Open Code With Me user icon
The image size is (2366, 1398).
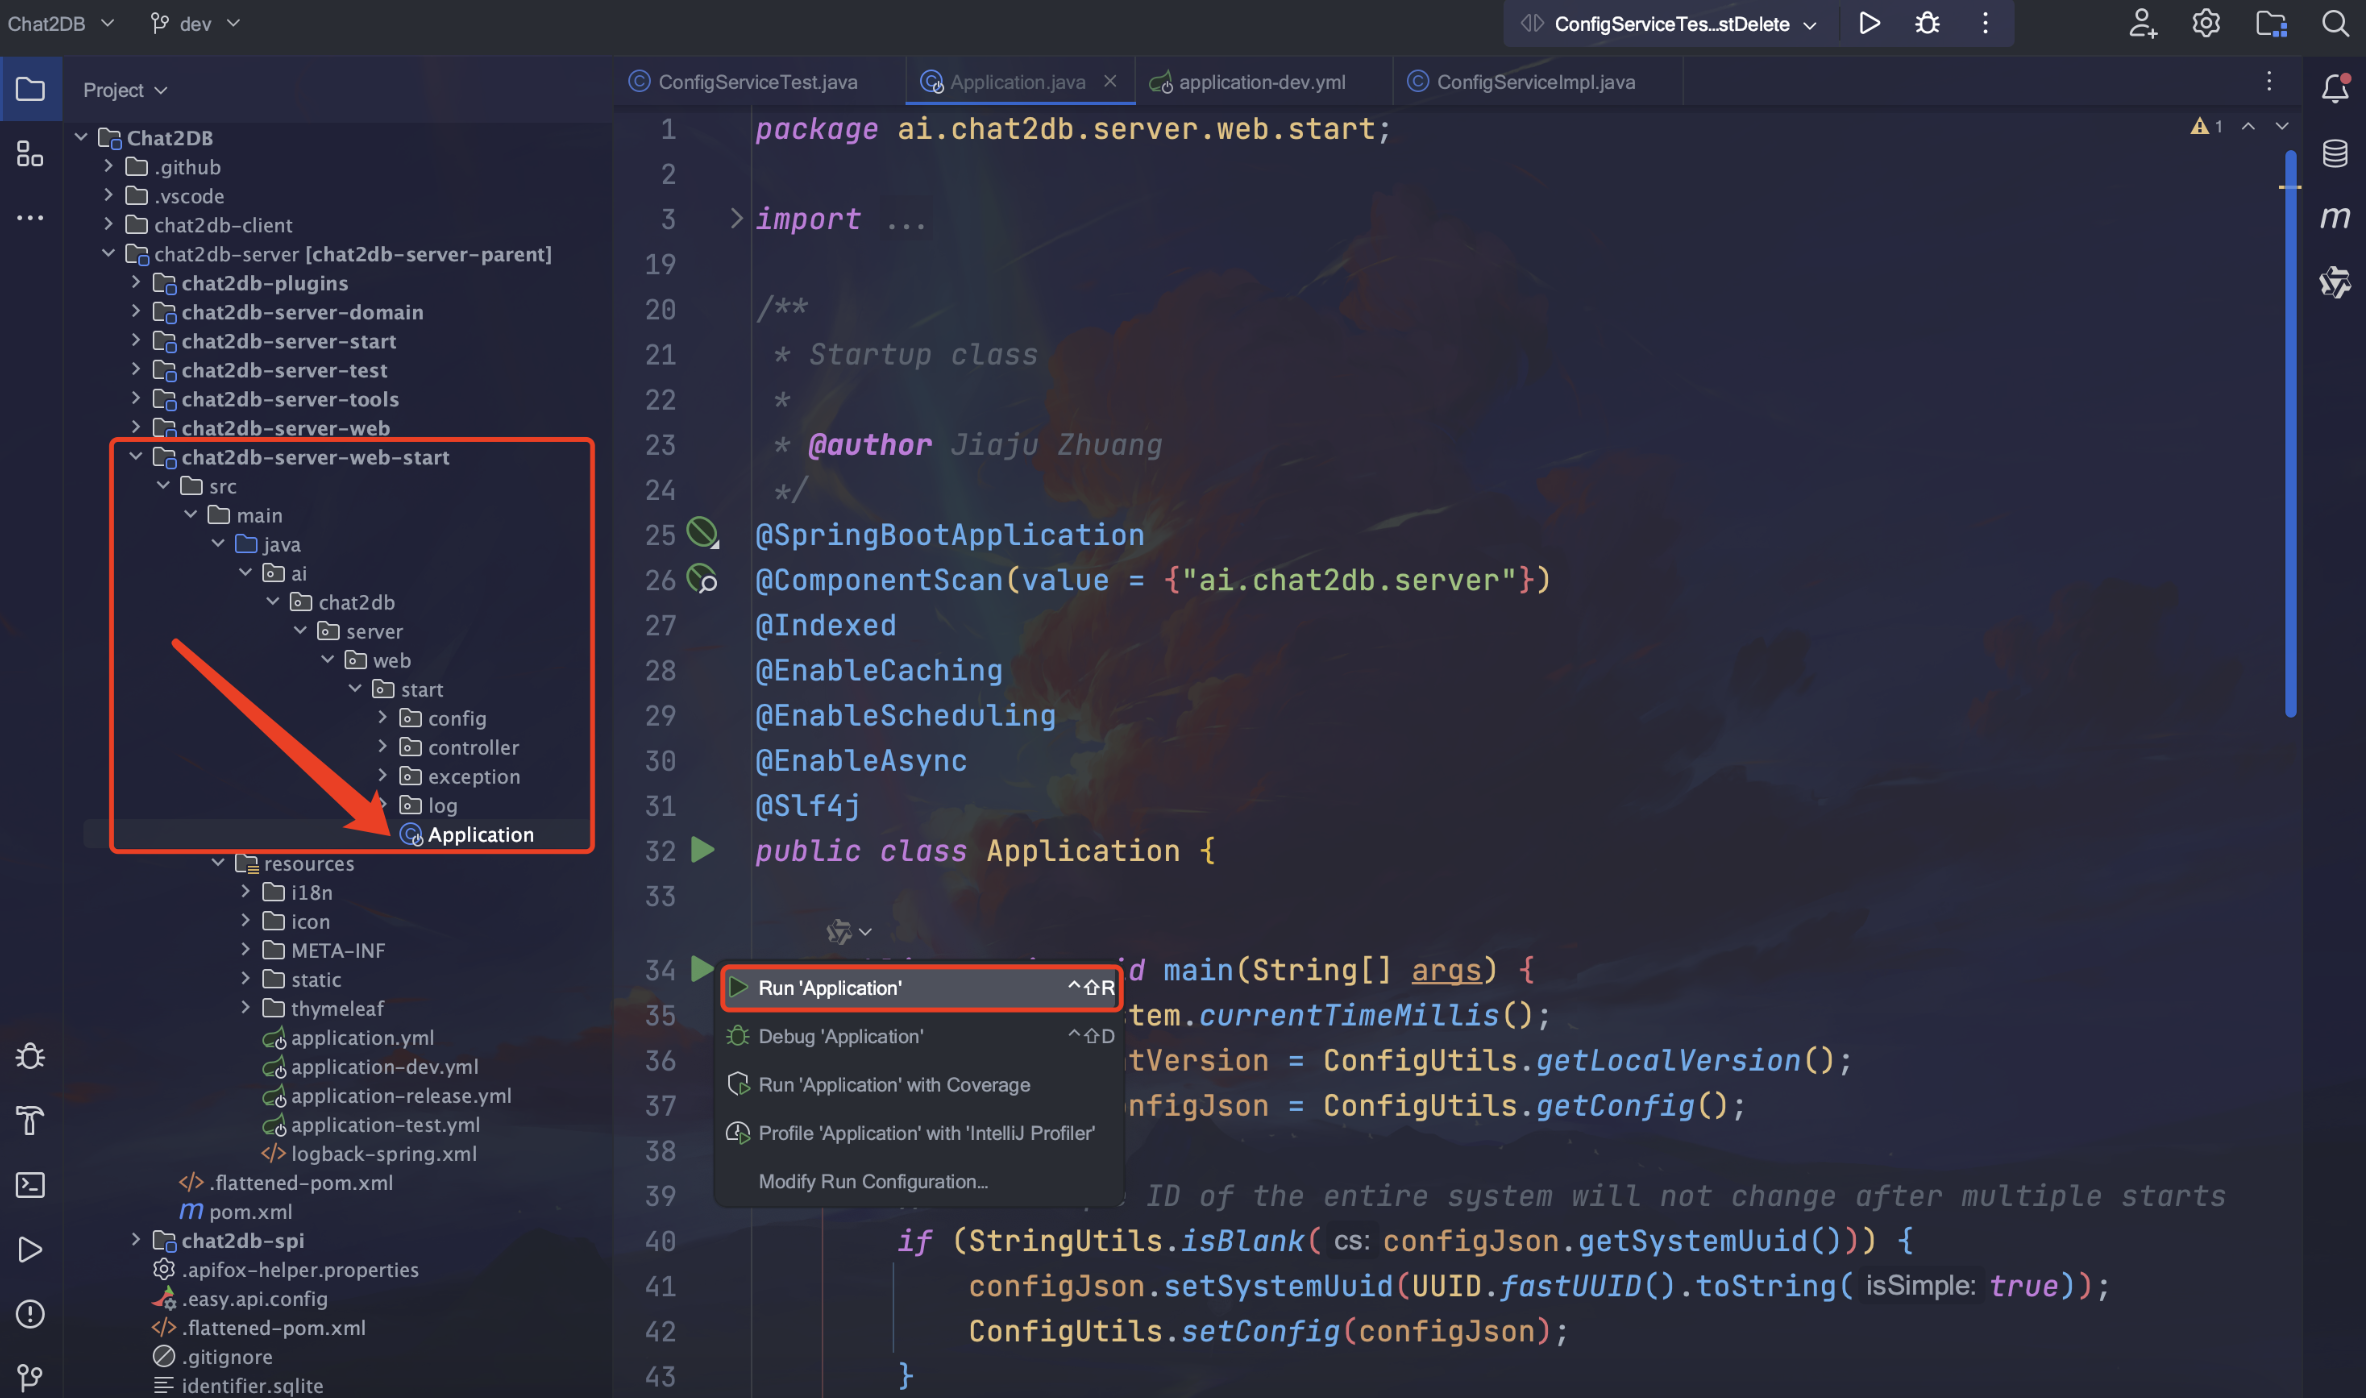pos(2141,23)
